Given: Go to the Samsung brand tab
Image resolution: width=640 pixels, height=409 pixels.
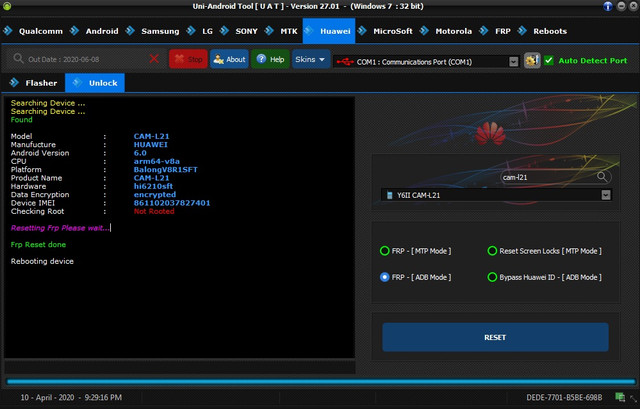Looking at the screenshot, I should click(160, 31).
